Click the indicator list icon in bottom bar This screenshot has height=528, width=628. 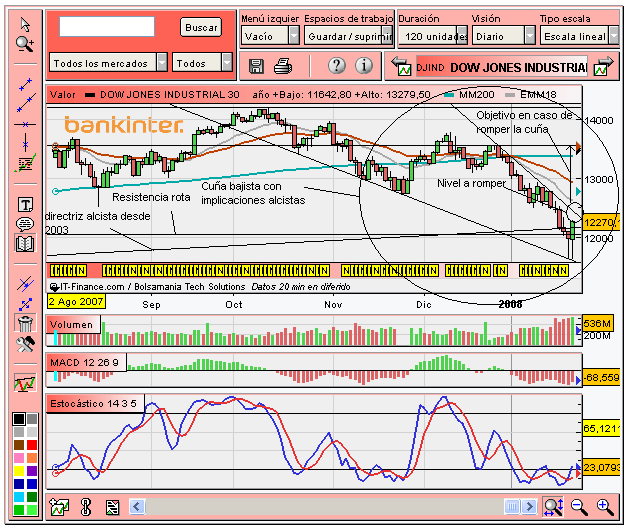pyautogui.click(x=113, y=508)
